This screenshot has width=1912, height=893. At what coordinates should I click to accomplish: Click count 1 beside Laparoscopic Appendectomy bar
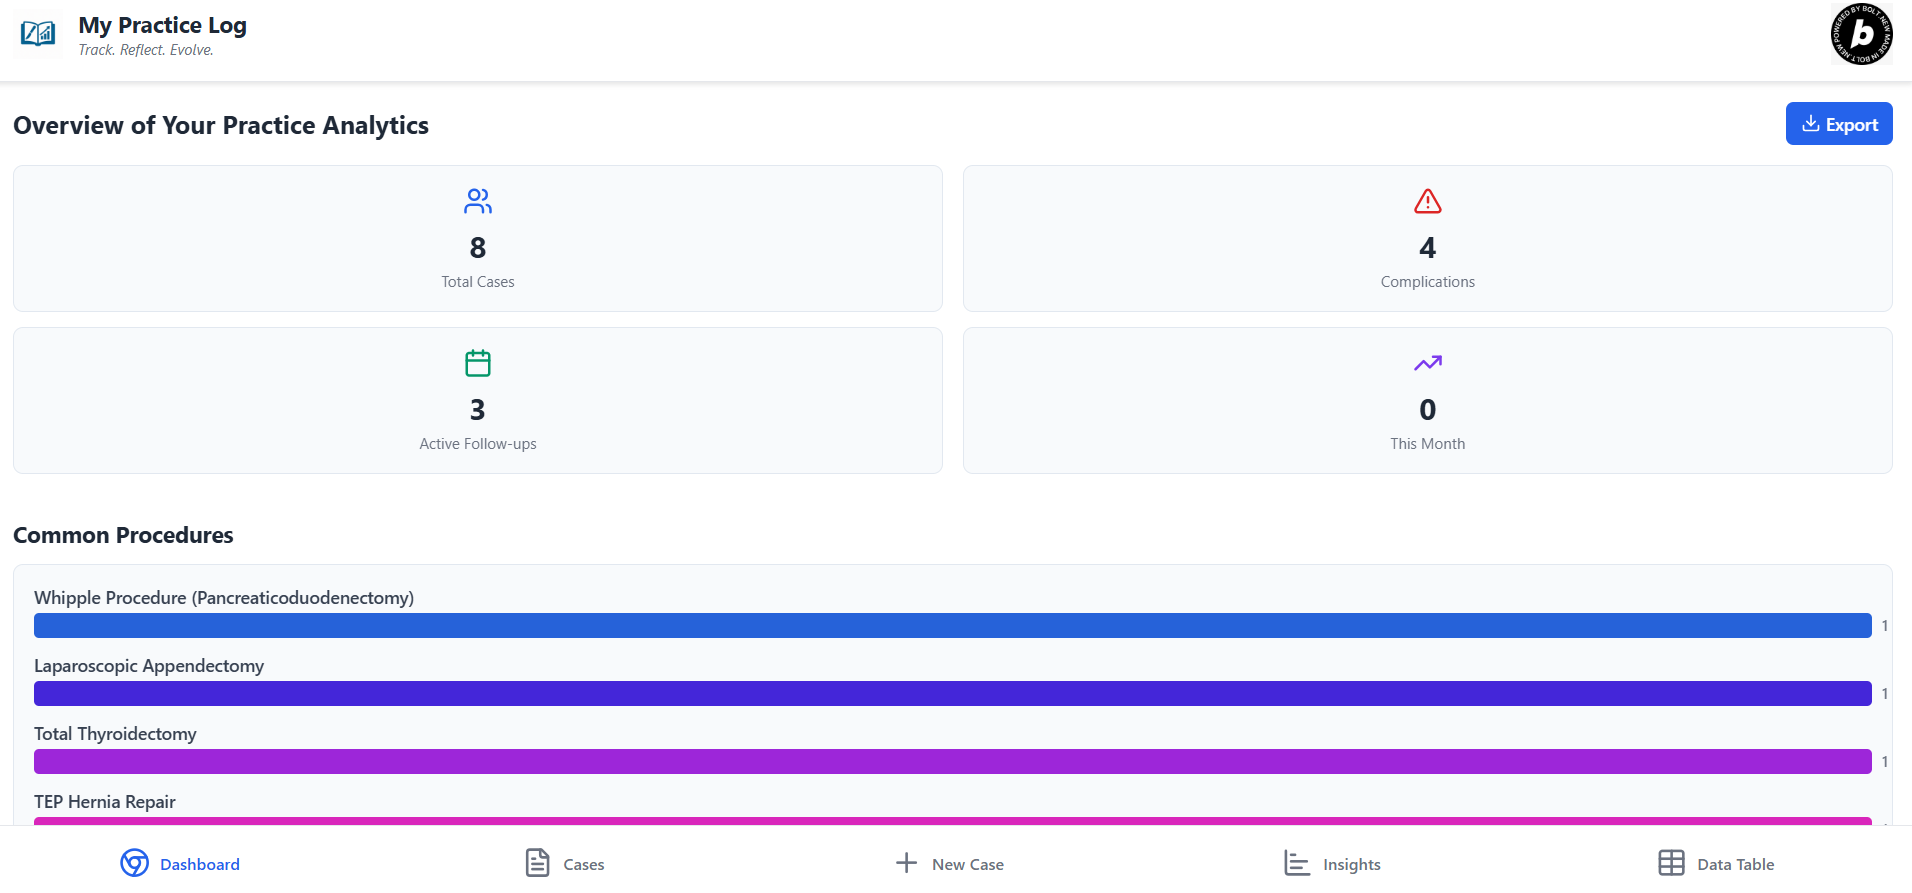pos(1885,694)
